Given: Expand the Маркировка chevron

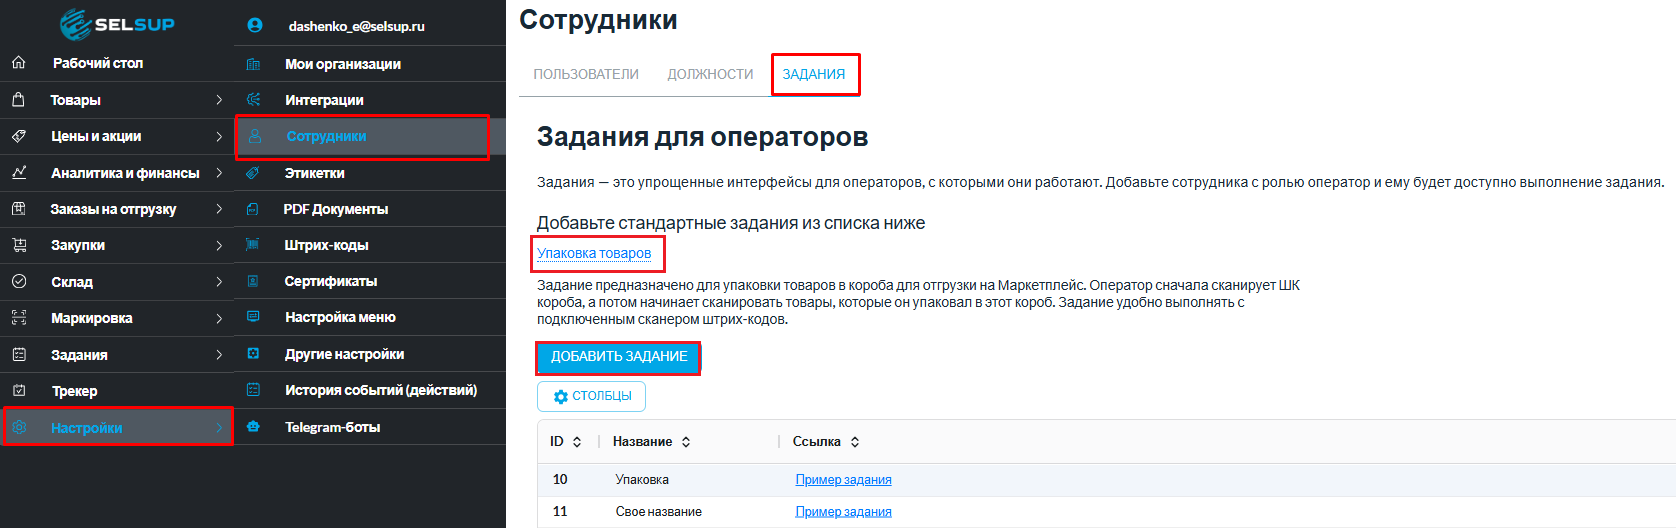Looking at the screenshot, I should [x=219, y=318].
